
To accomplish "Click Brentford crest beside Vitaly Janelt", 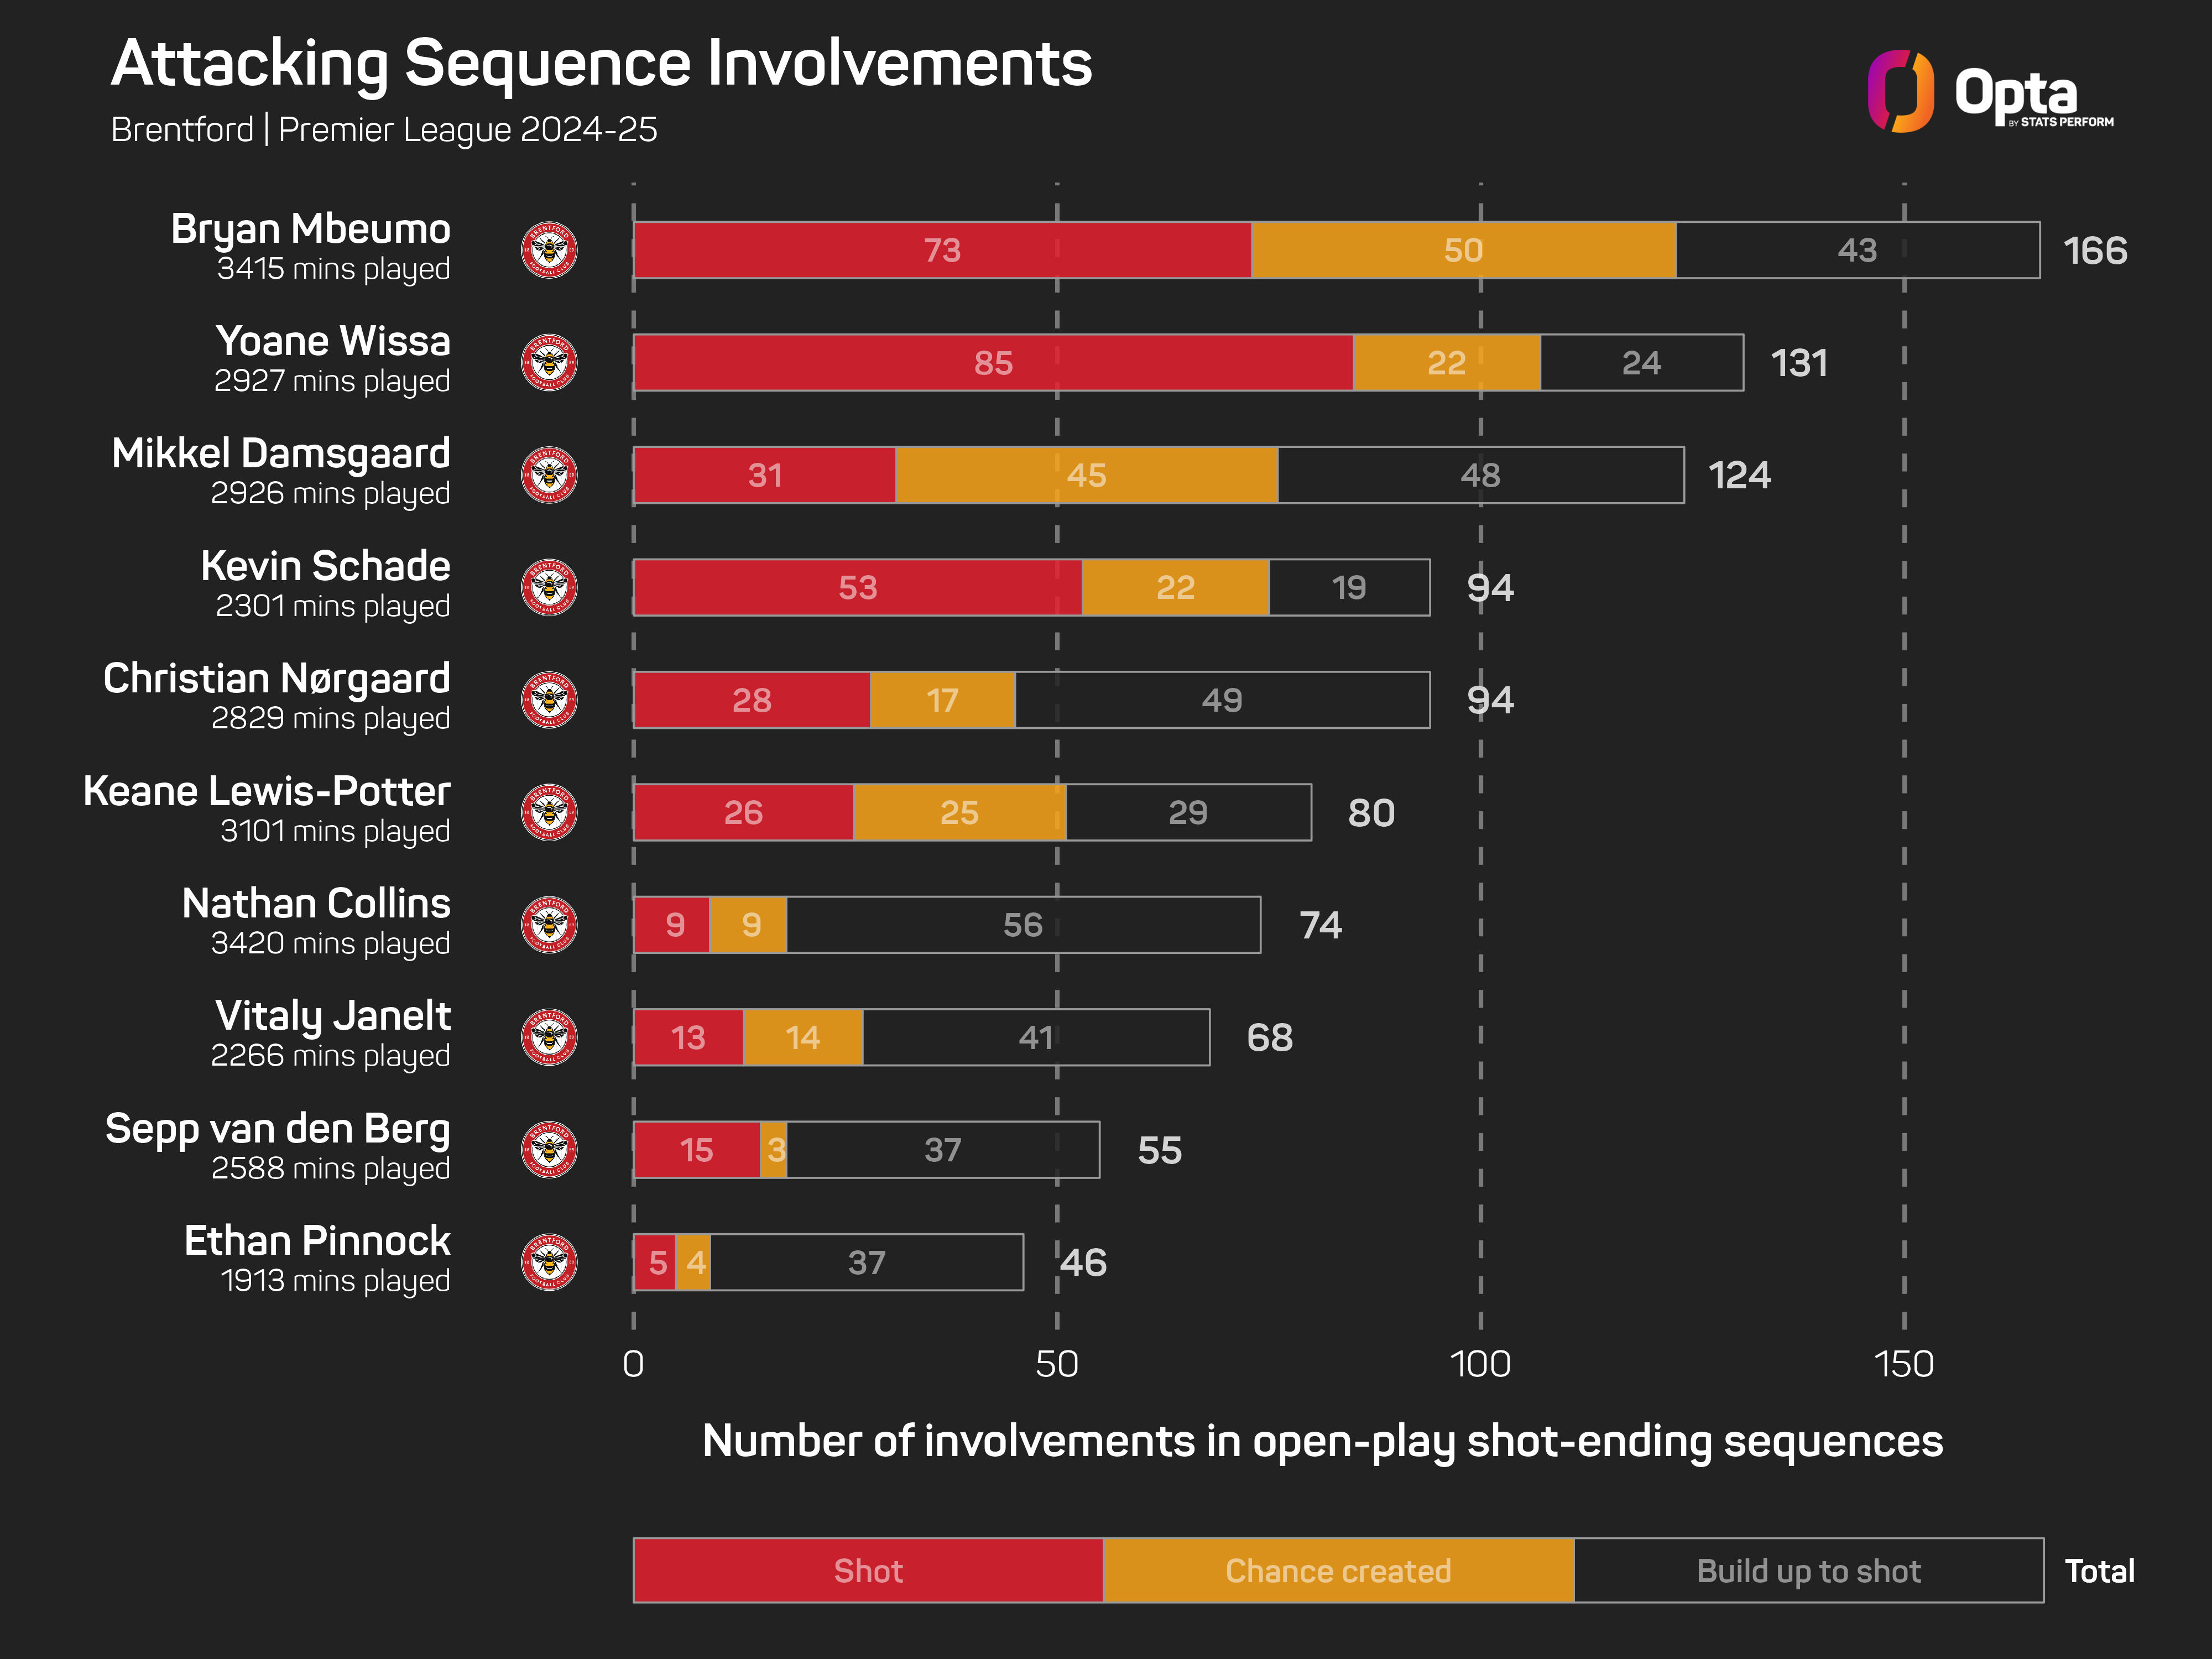I will (549, 1037).
